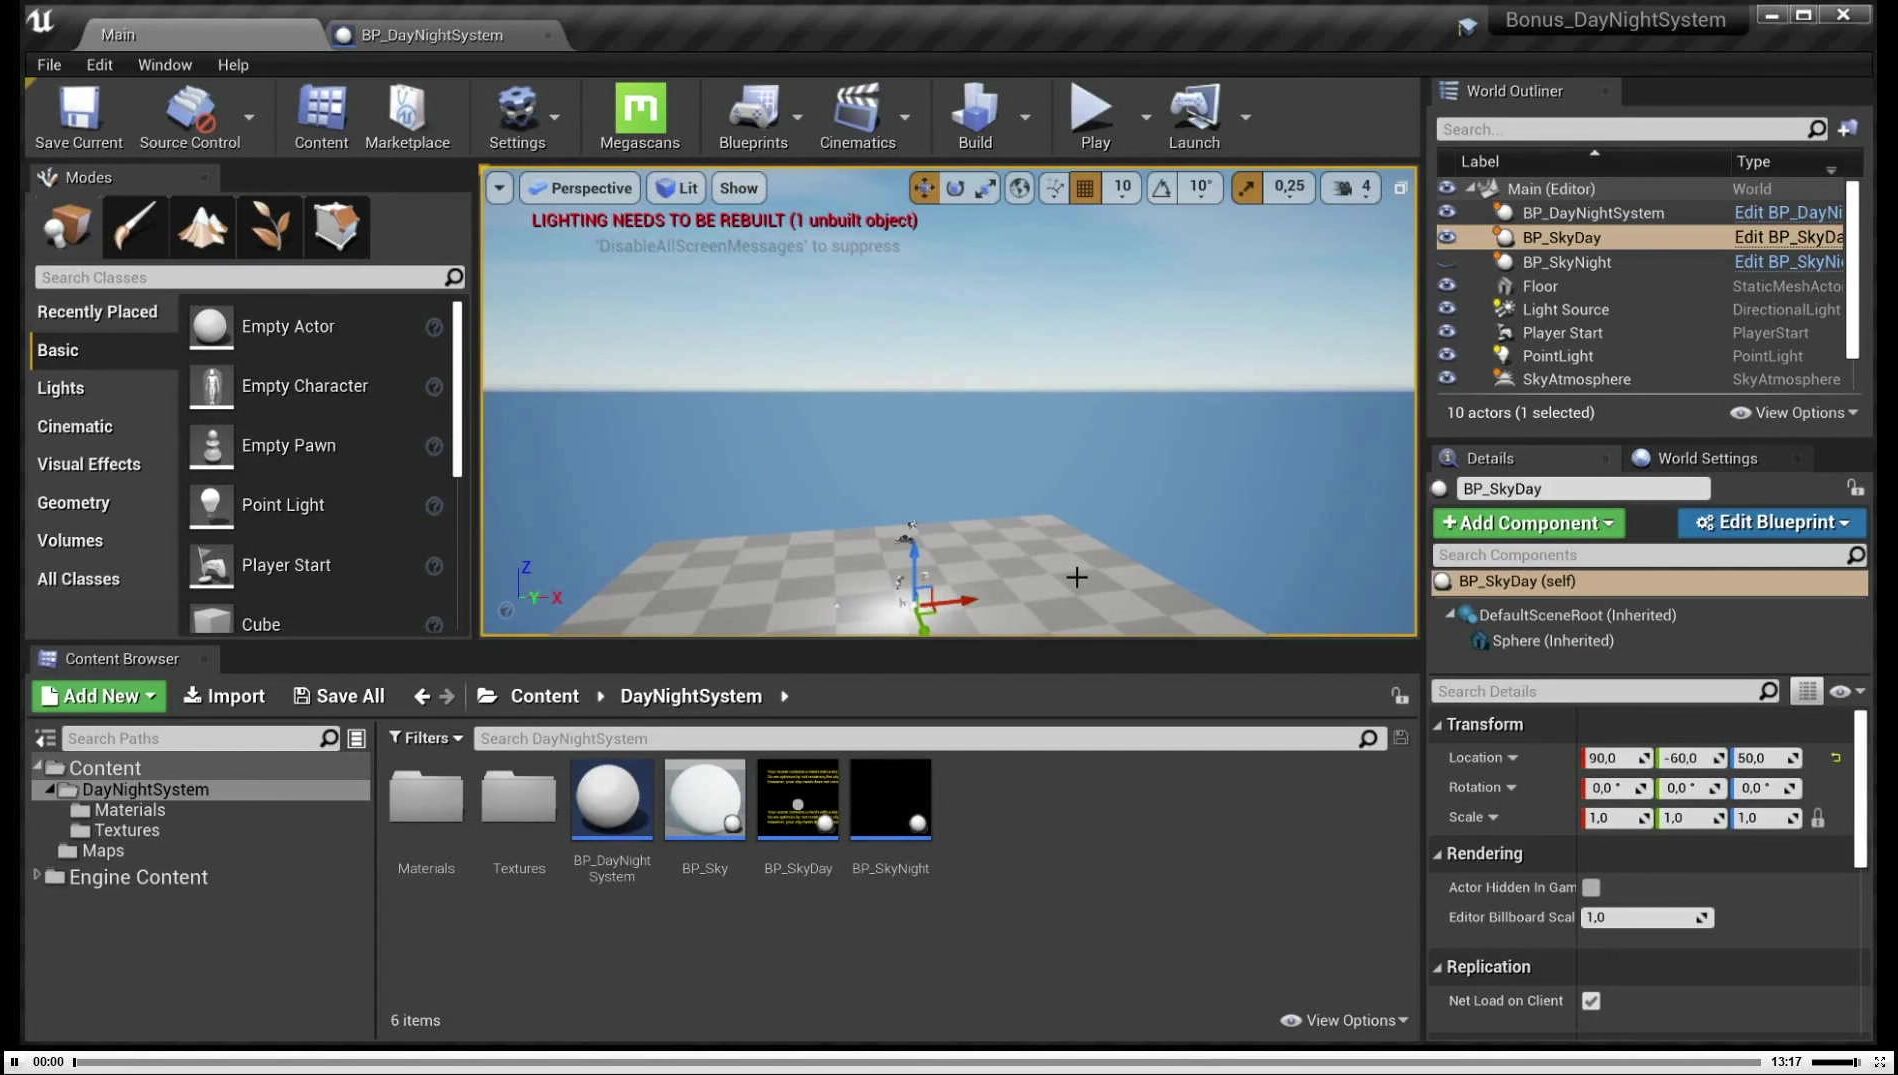The width and height of the screenshot is (1898, 1075).
Task: Toggle rotation snapping angle icon
Action: click(x=1161, y=188)
